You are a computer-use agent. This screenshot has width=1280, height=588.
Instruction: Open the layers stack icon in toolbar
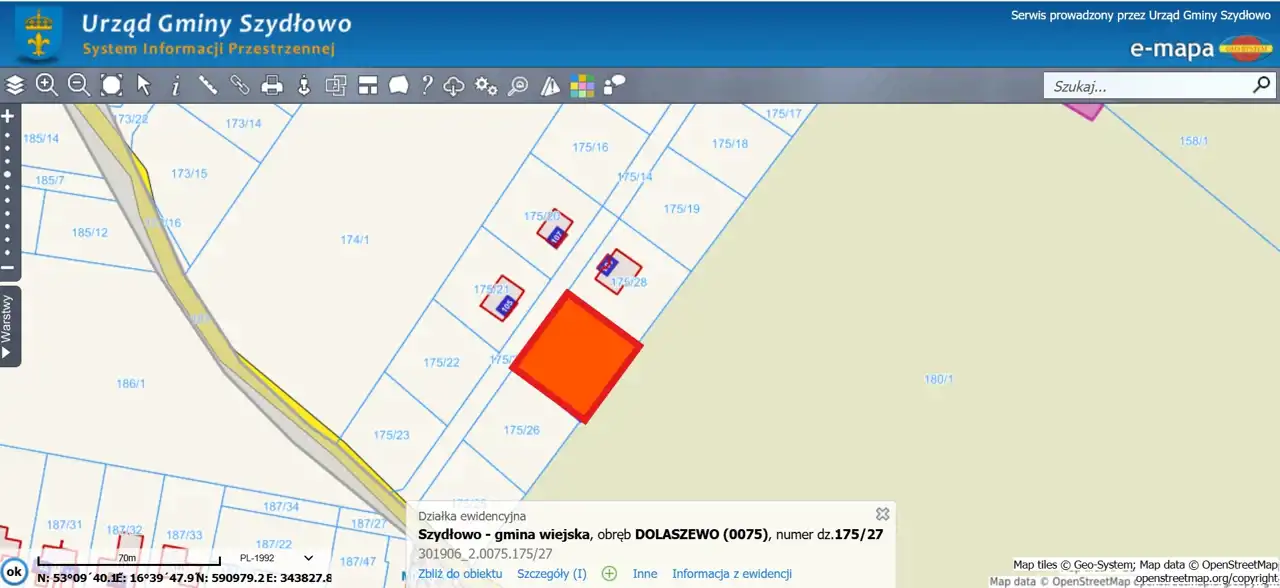pos(15,85)
